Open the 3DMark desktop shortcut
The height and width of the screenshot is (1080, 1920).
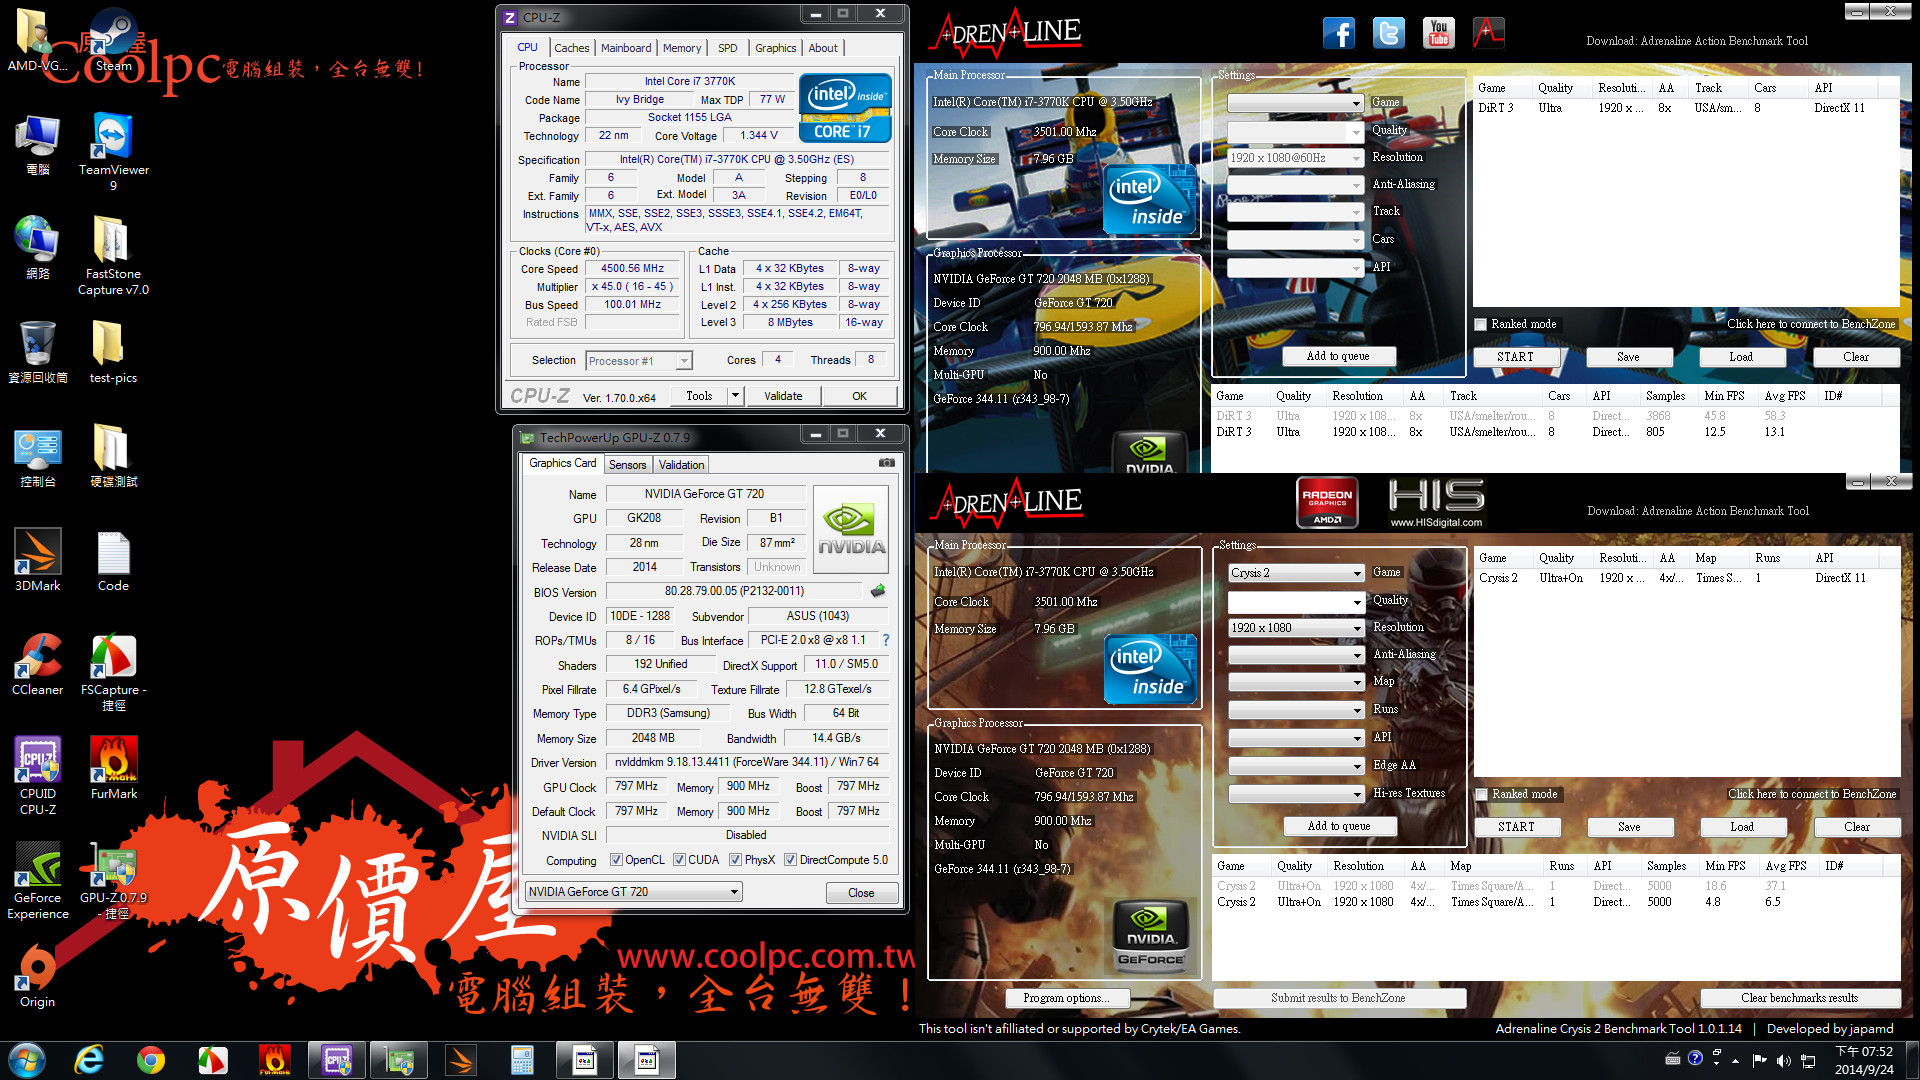[38, 560]
